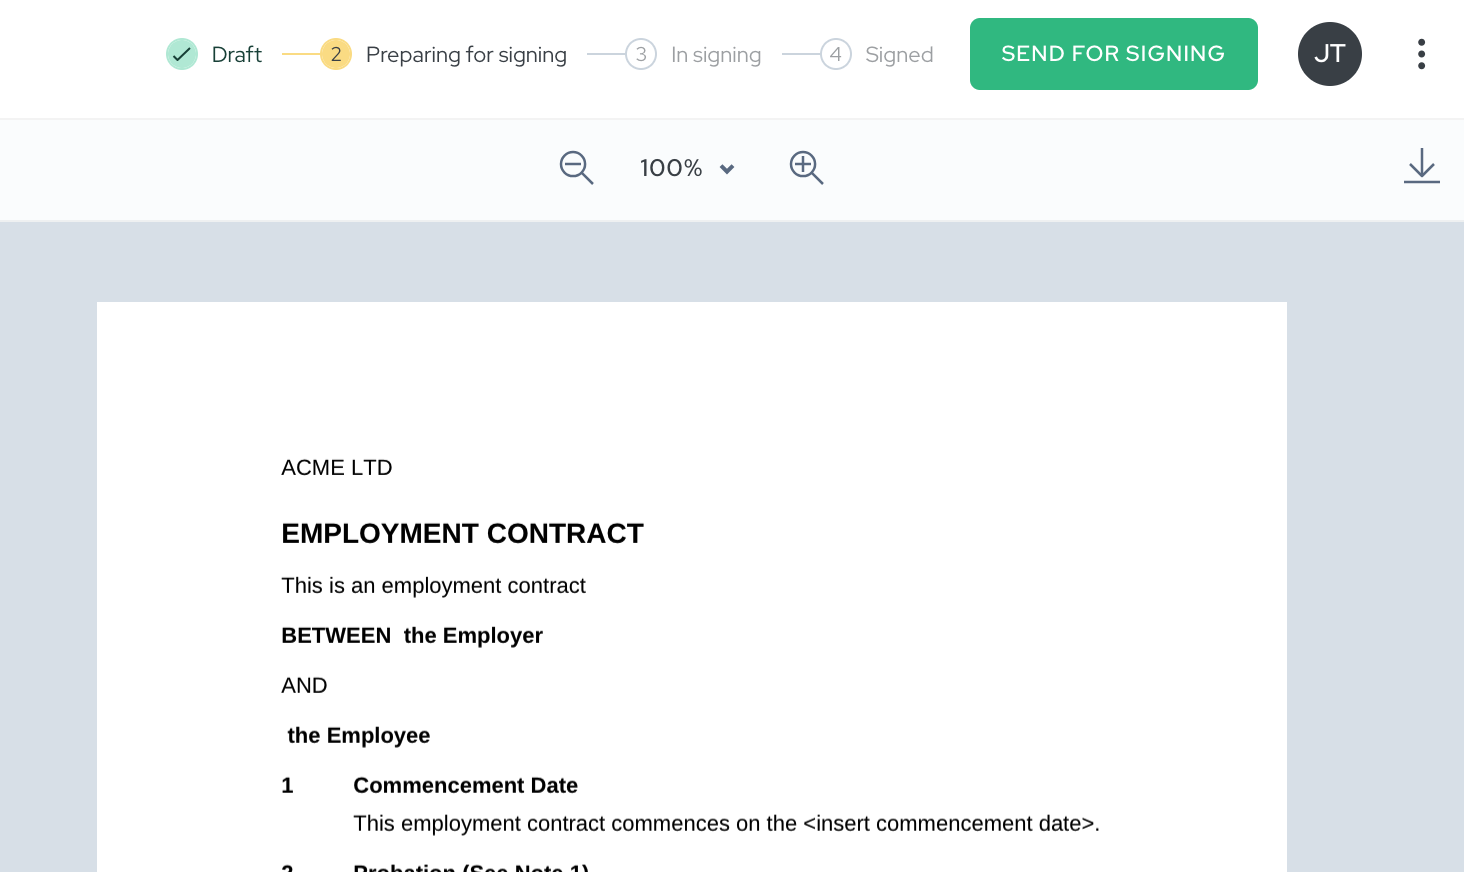Screen dimensions: 1464x872
Task: Click the In signing stage label
Action: 715,54
